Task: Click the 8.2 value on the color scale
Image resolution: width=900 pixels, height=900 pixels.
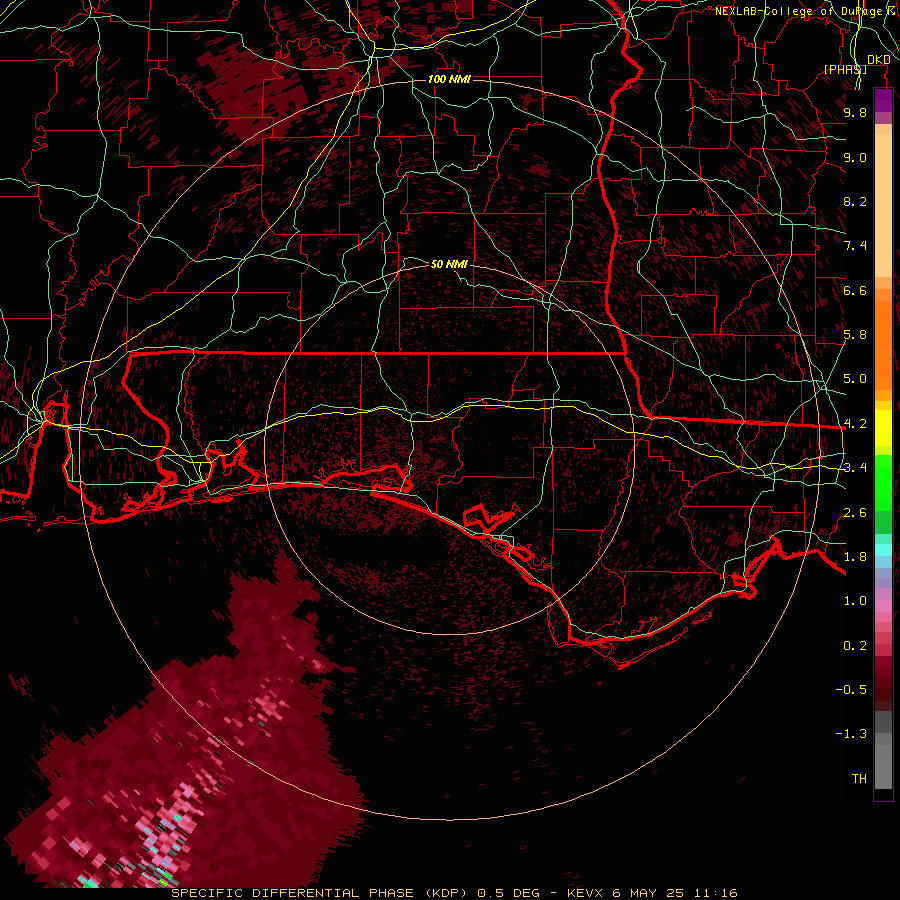Action: 855,201
